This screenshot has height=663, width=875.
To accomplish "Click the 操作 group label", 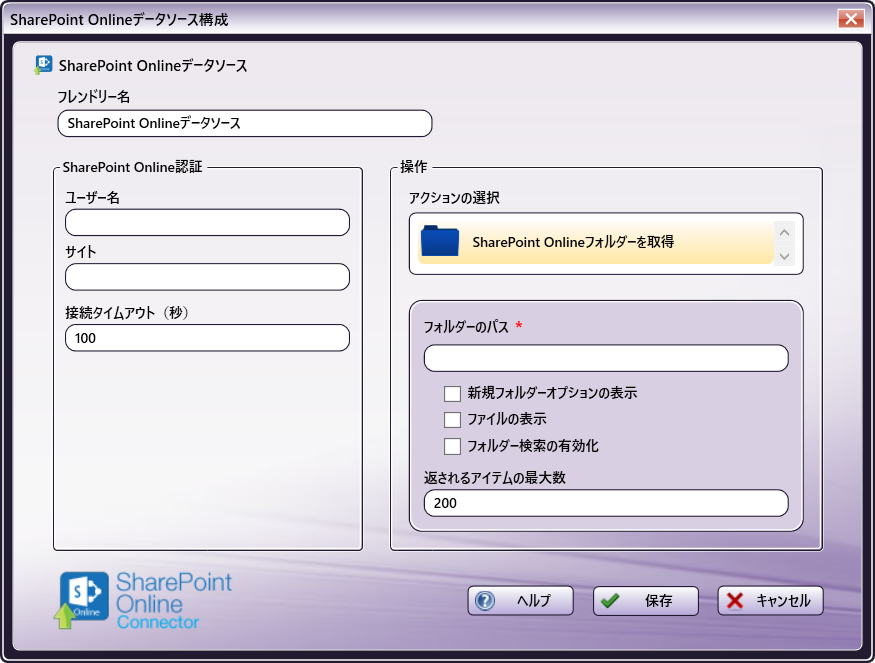I will coord(414,166).
